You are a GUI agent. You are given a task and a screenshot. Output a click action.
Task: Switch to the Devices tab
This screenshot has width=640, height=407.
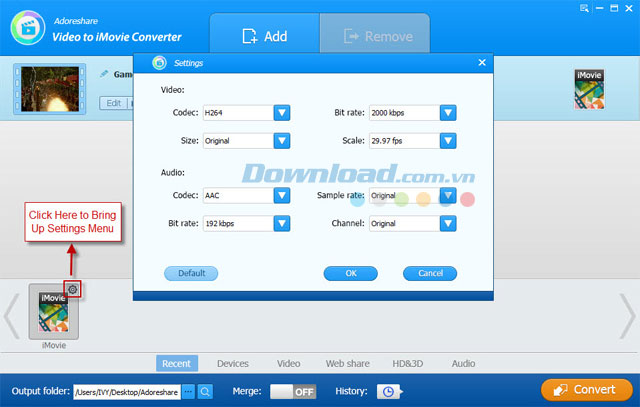233,363
